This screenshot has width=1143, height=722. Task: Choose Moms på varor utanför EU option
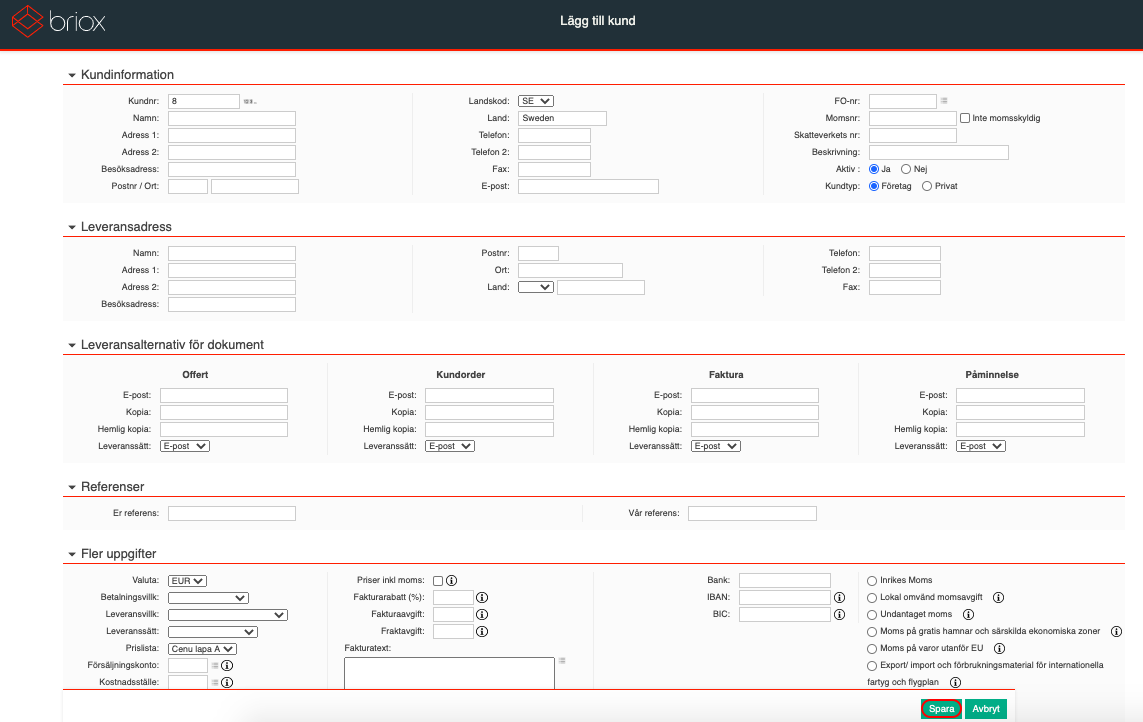pyautogui.click(x=872, y=649)
